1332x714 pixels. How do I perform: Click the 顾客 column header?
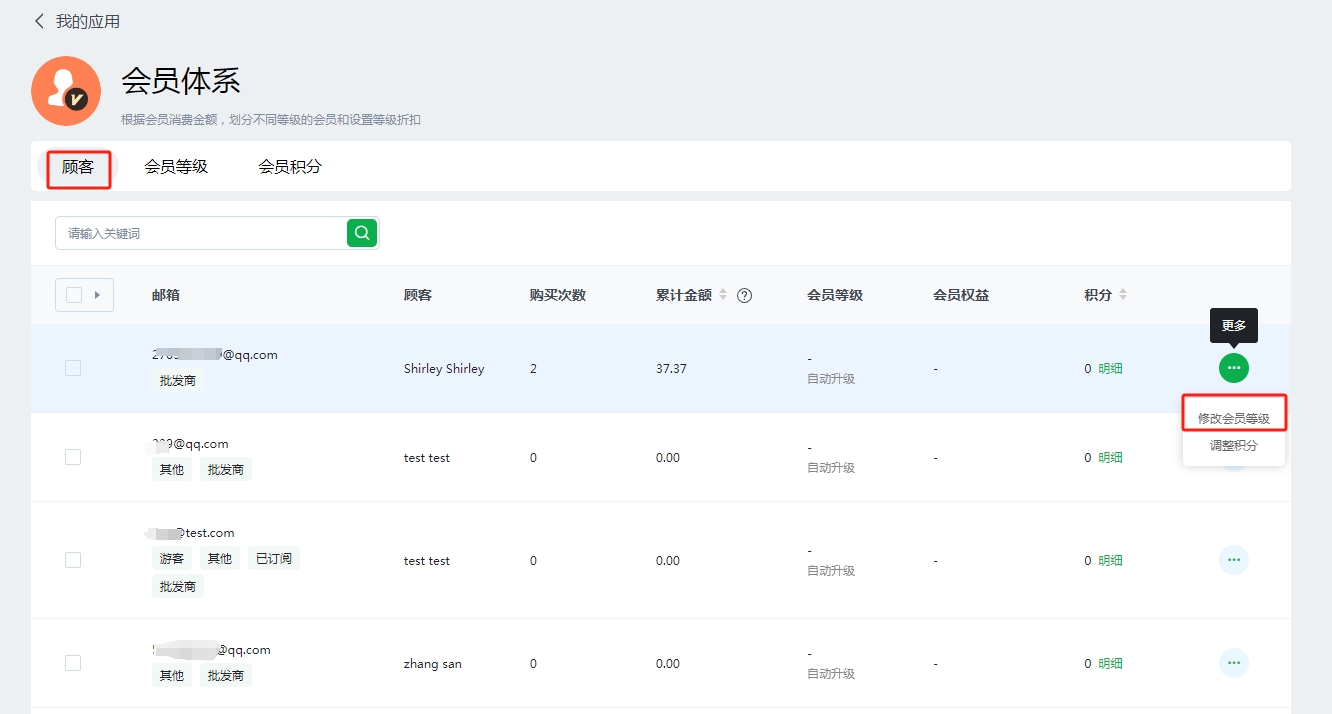coord(418,295)
